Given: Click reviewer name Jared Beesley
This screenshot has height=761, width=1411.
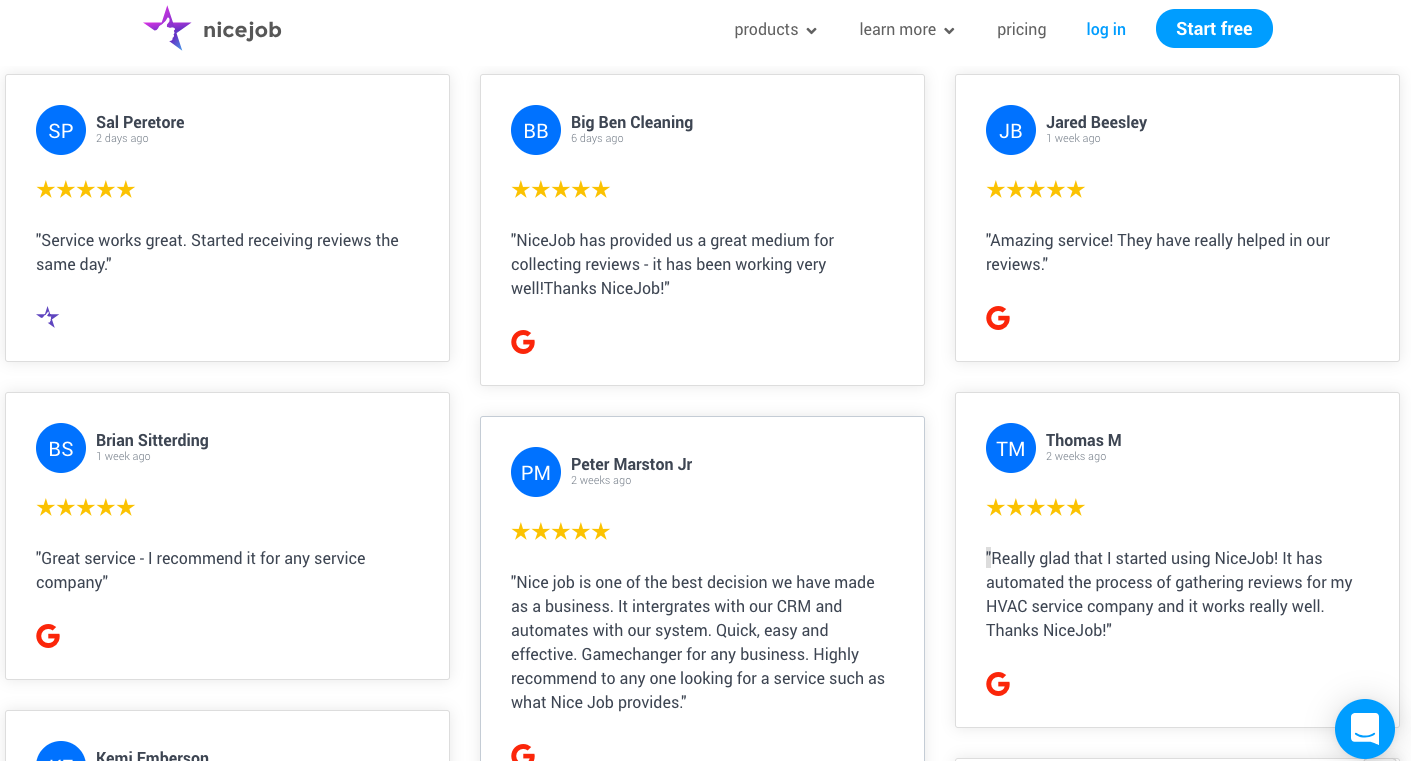Looking at the screenshot, I should click(1096, 122).
